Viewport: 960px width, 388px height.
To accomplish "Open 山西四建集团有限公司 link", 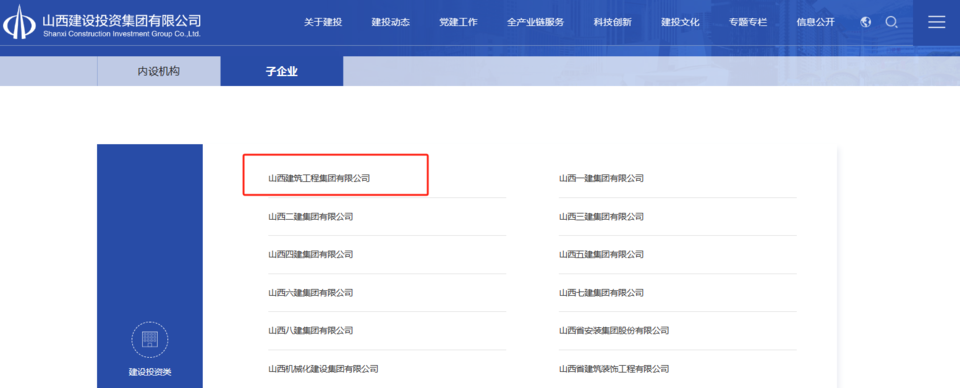I will 310,255.
